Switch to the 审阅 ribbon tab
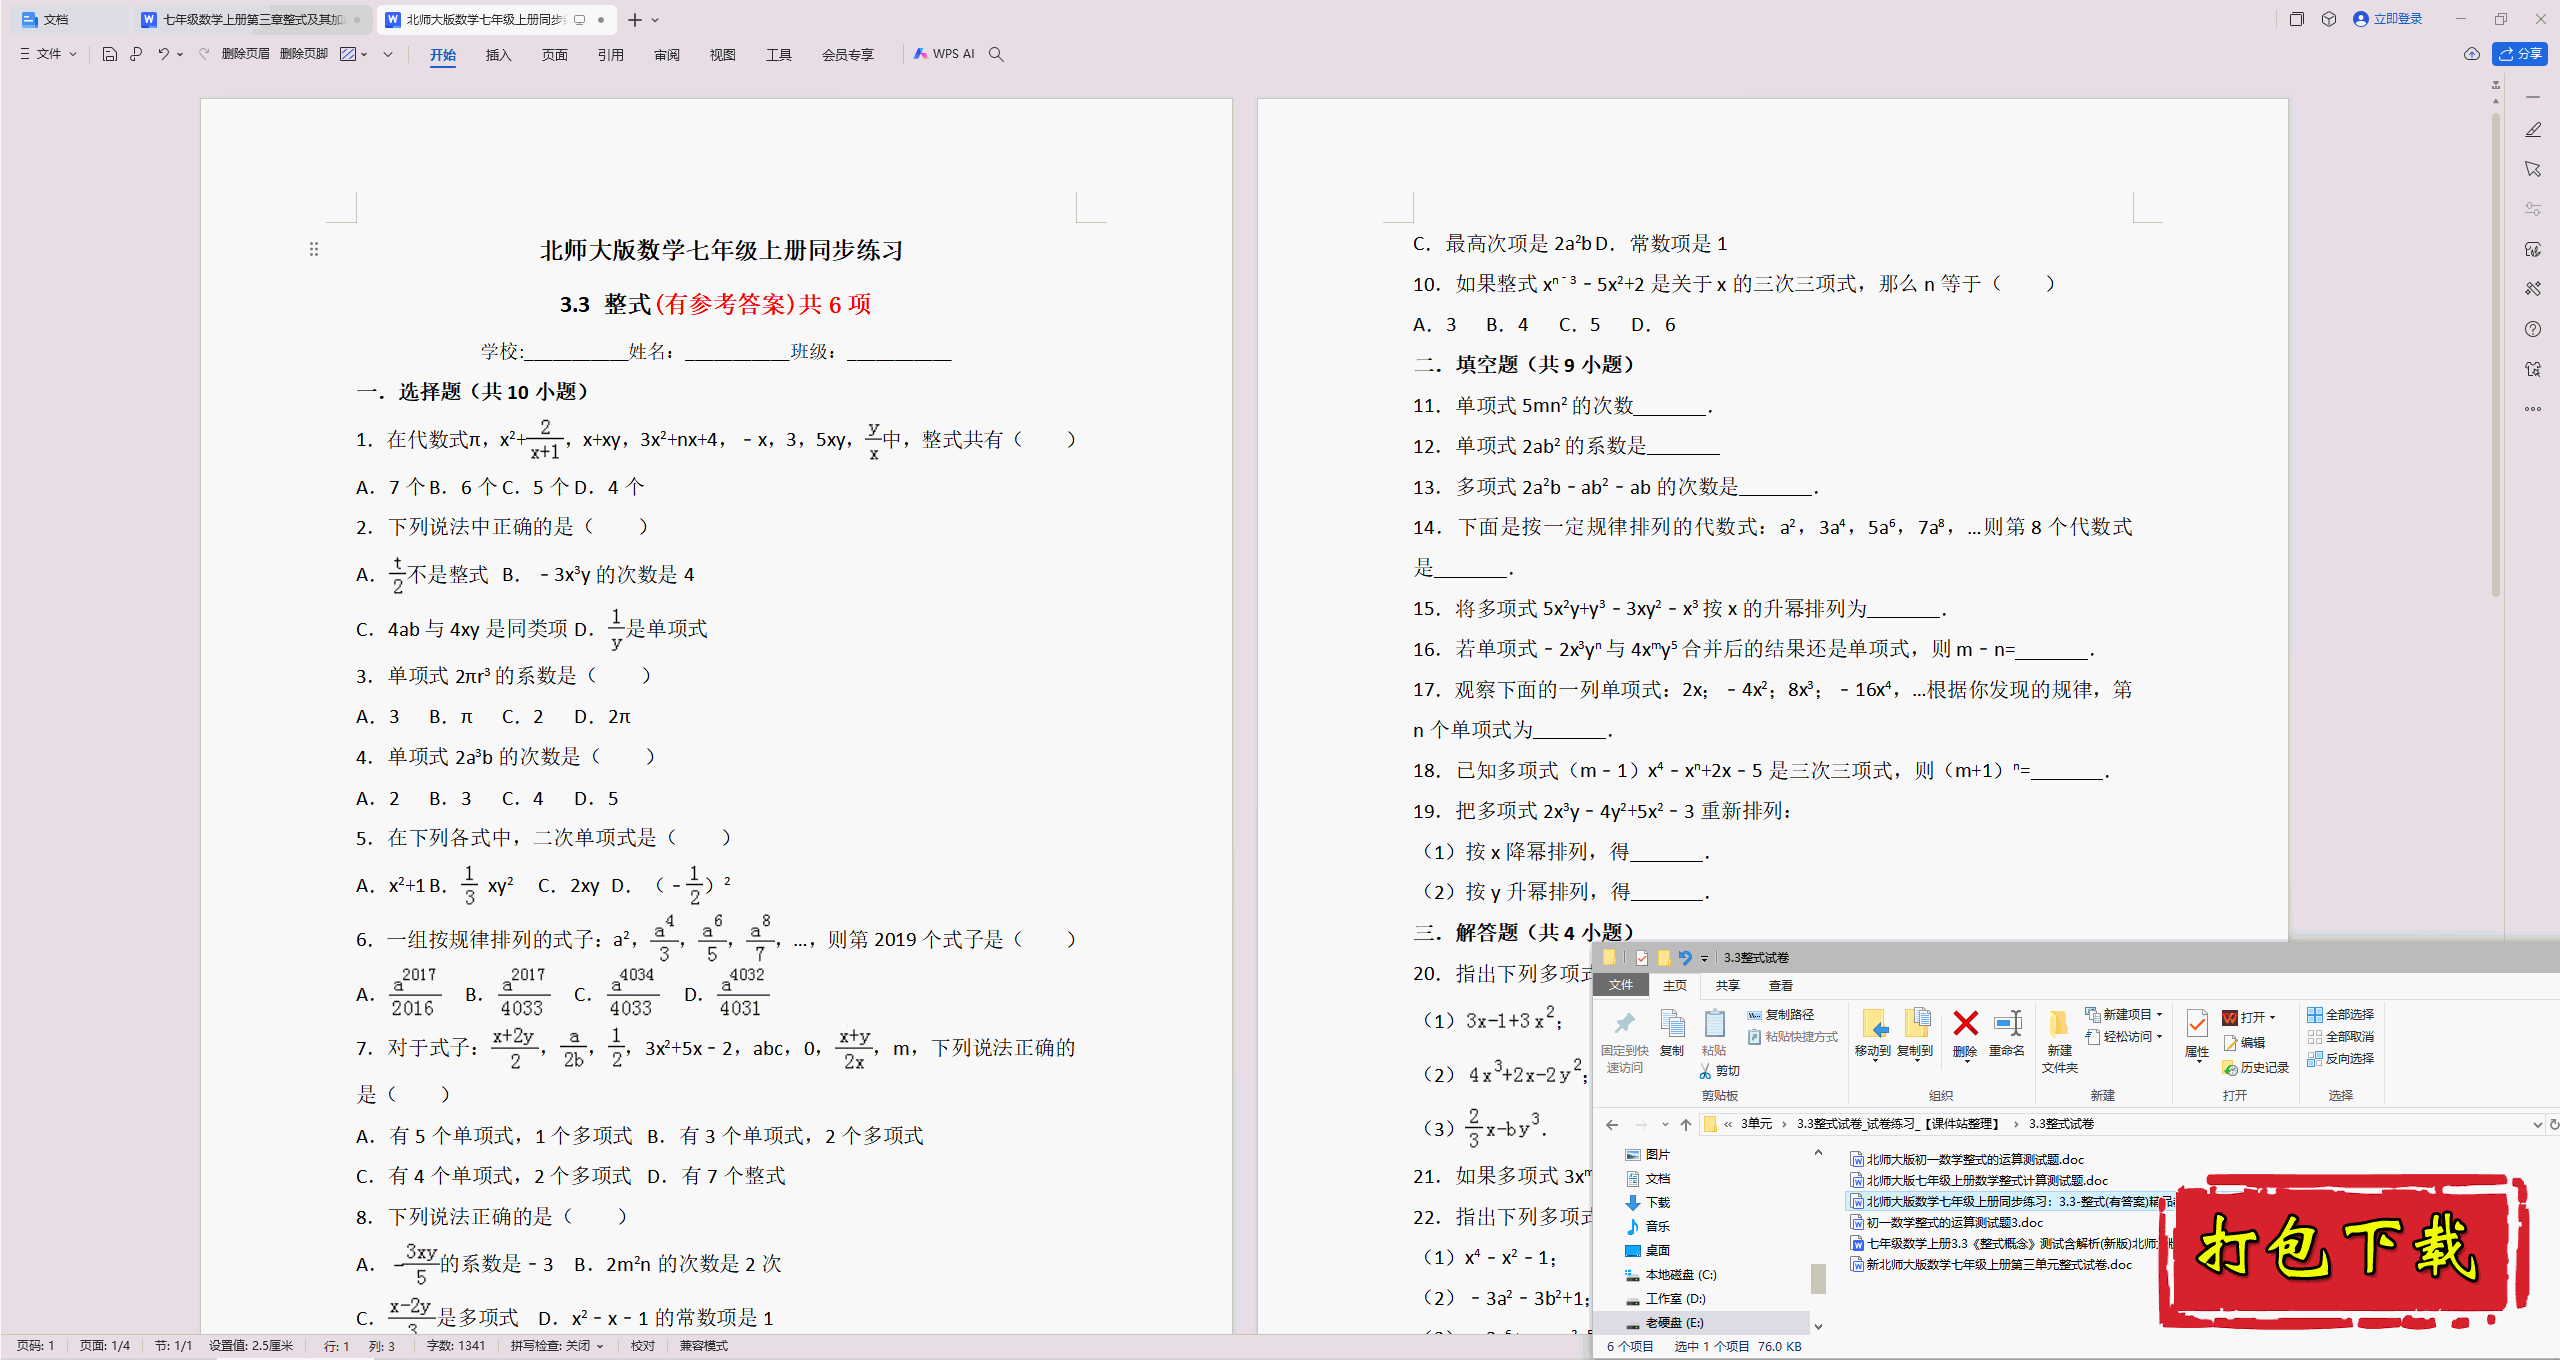This screenshot has height=1360, width=2560. pyautogui.click(x=667, y=55)
